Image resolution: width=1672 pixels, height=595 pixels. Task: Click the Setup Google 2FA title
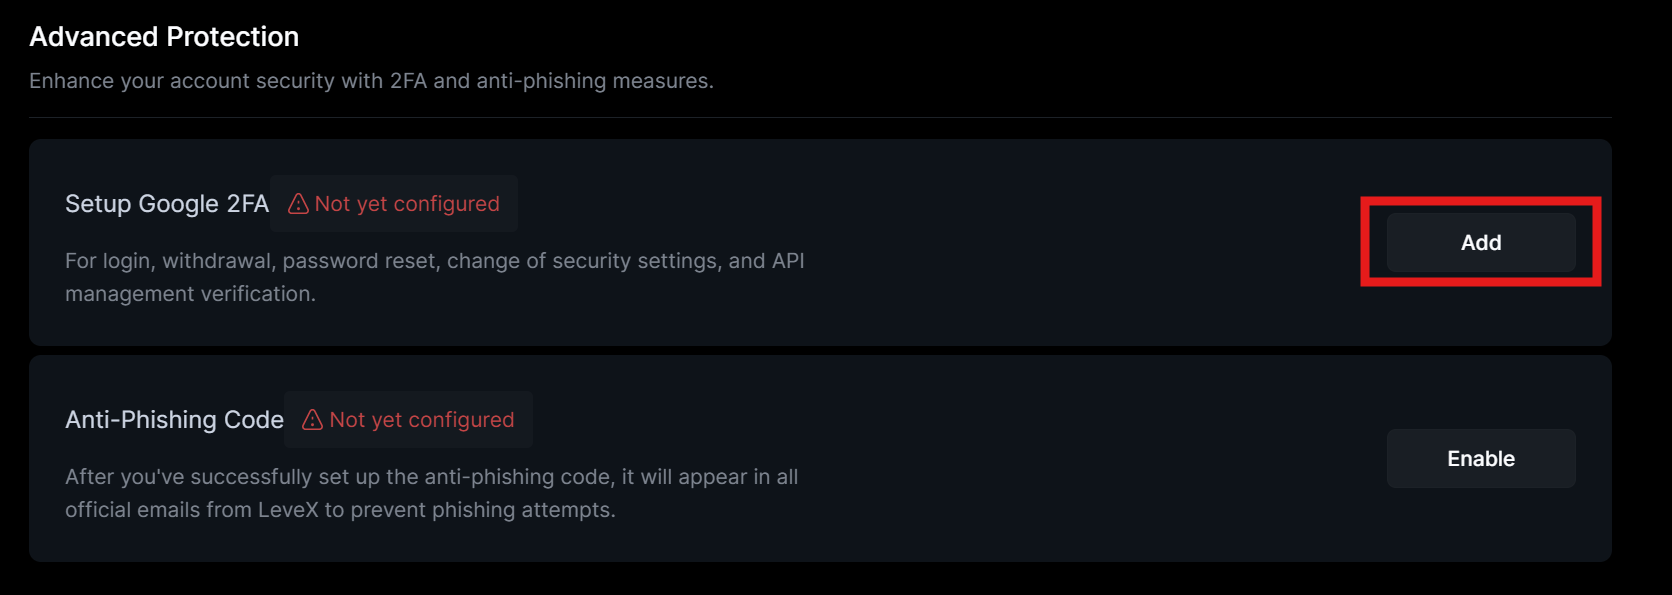167,204
